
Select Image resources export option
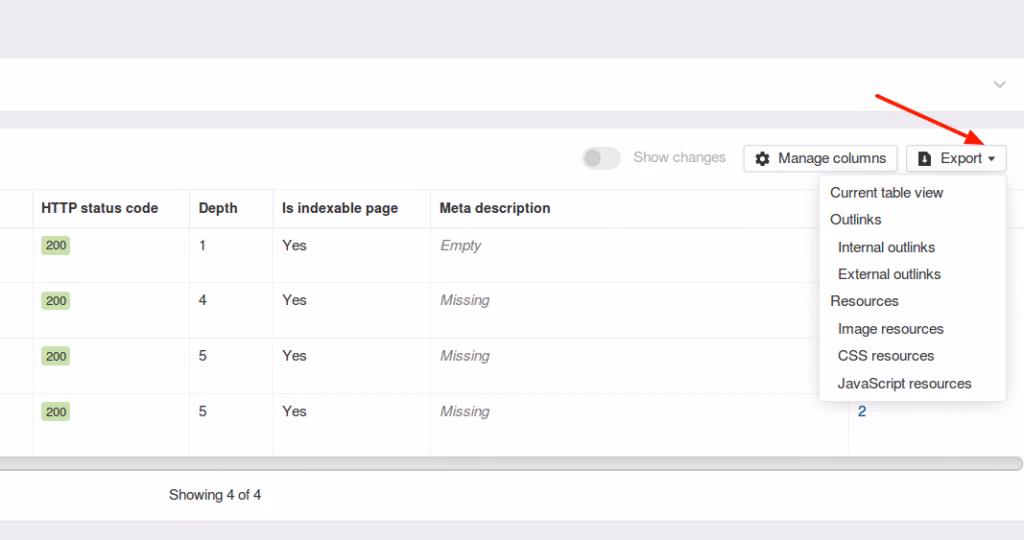click(890, 329)
